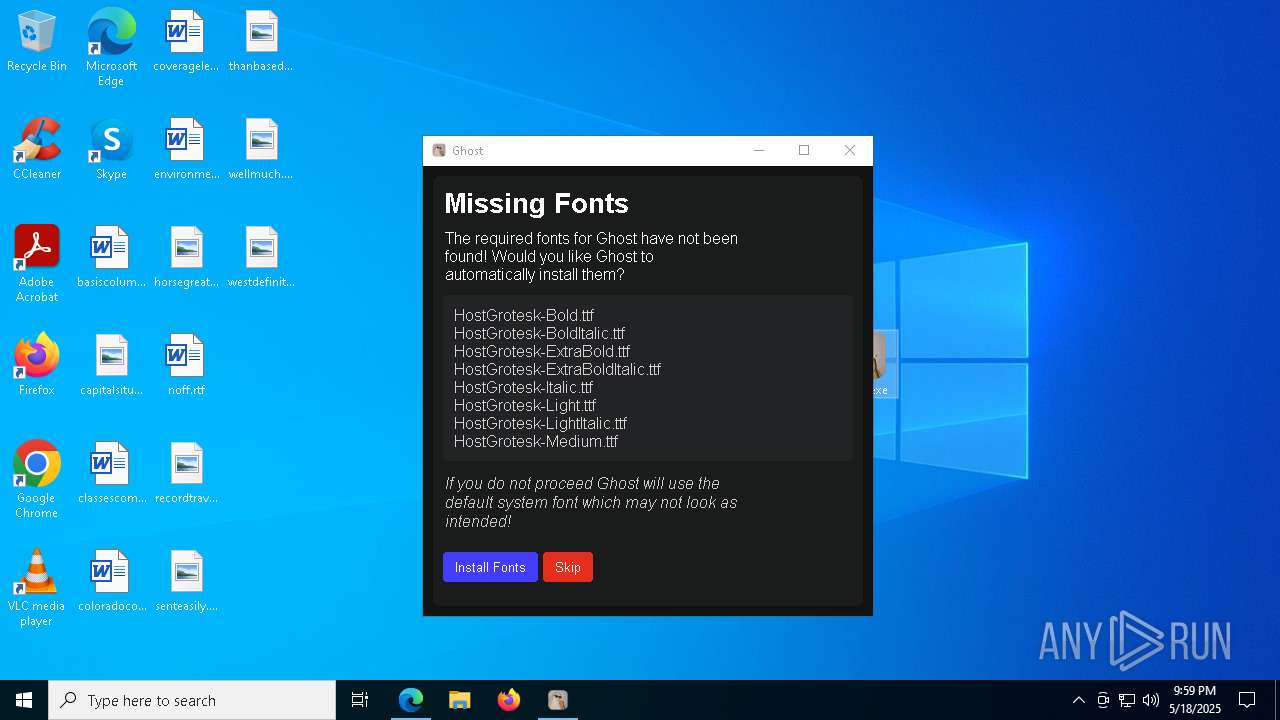Open Microsoft Edge from the taskbar
Screen dimensions: 1280x720
[x=411, y=700]
